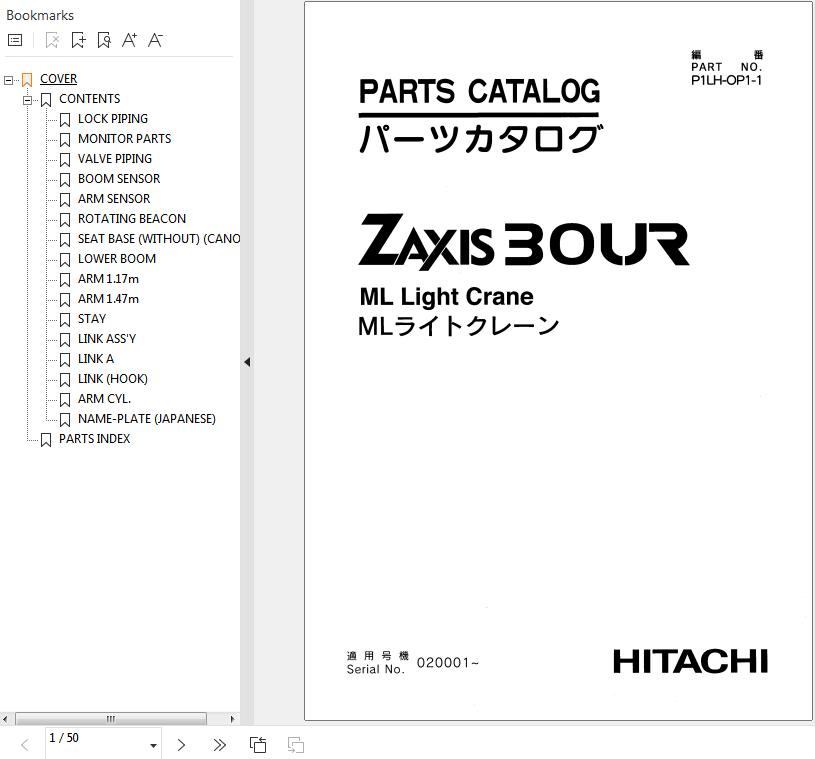This screenshot has width=815, height=759.
Task: Click the next view icon
Action: [x=296, y=745]
